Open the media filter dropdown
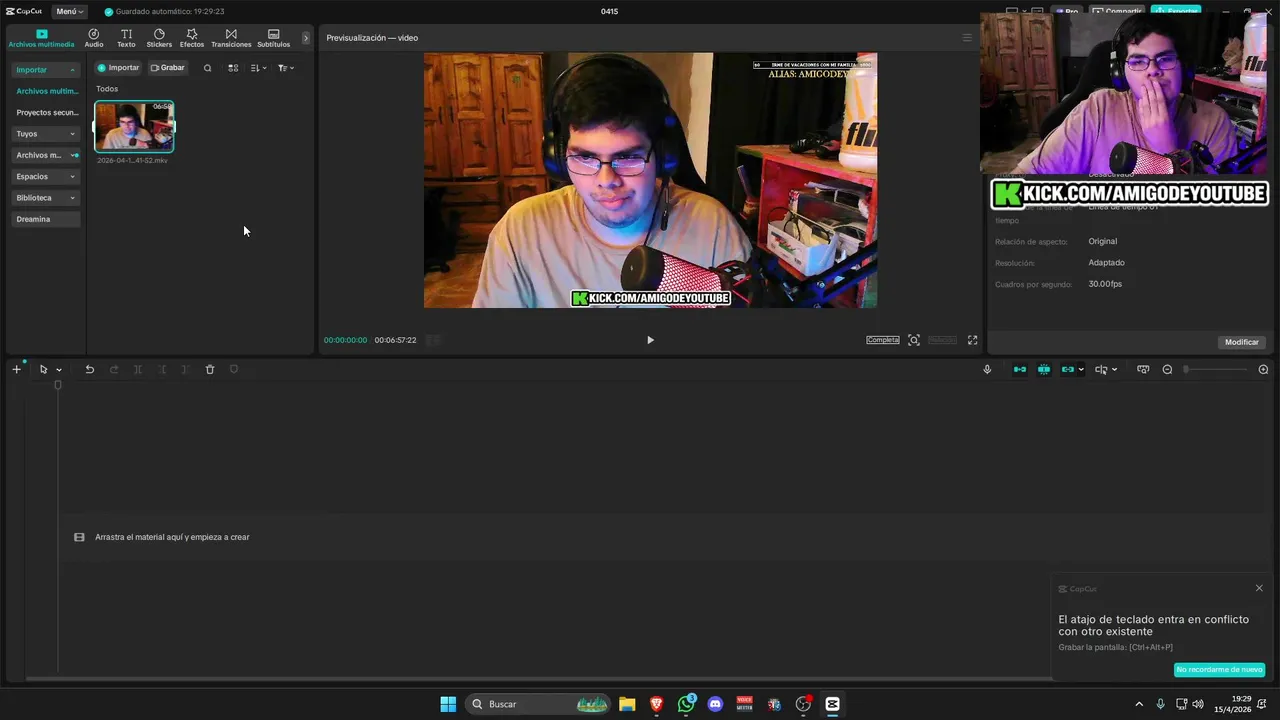 [x=285, y=68]
